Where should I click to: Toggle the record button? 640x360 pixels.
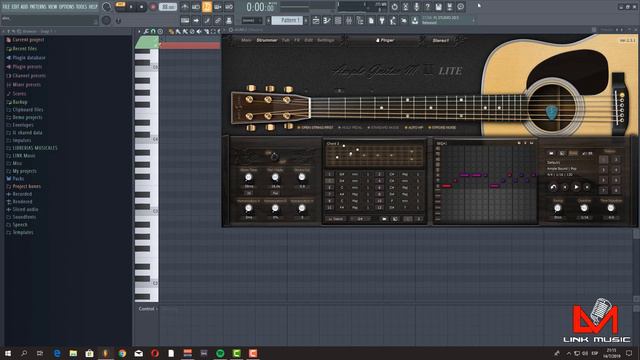click(153, 7)
